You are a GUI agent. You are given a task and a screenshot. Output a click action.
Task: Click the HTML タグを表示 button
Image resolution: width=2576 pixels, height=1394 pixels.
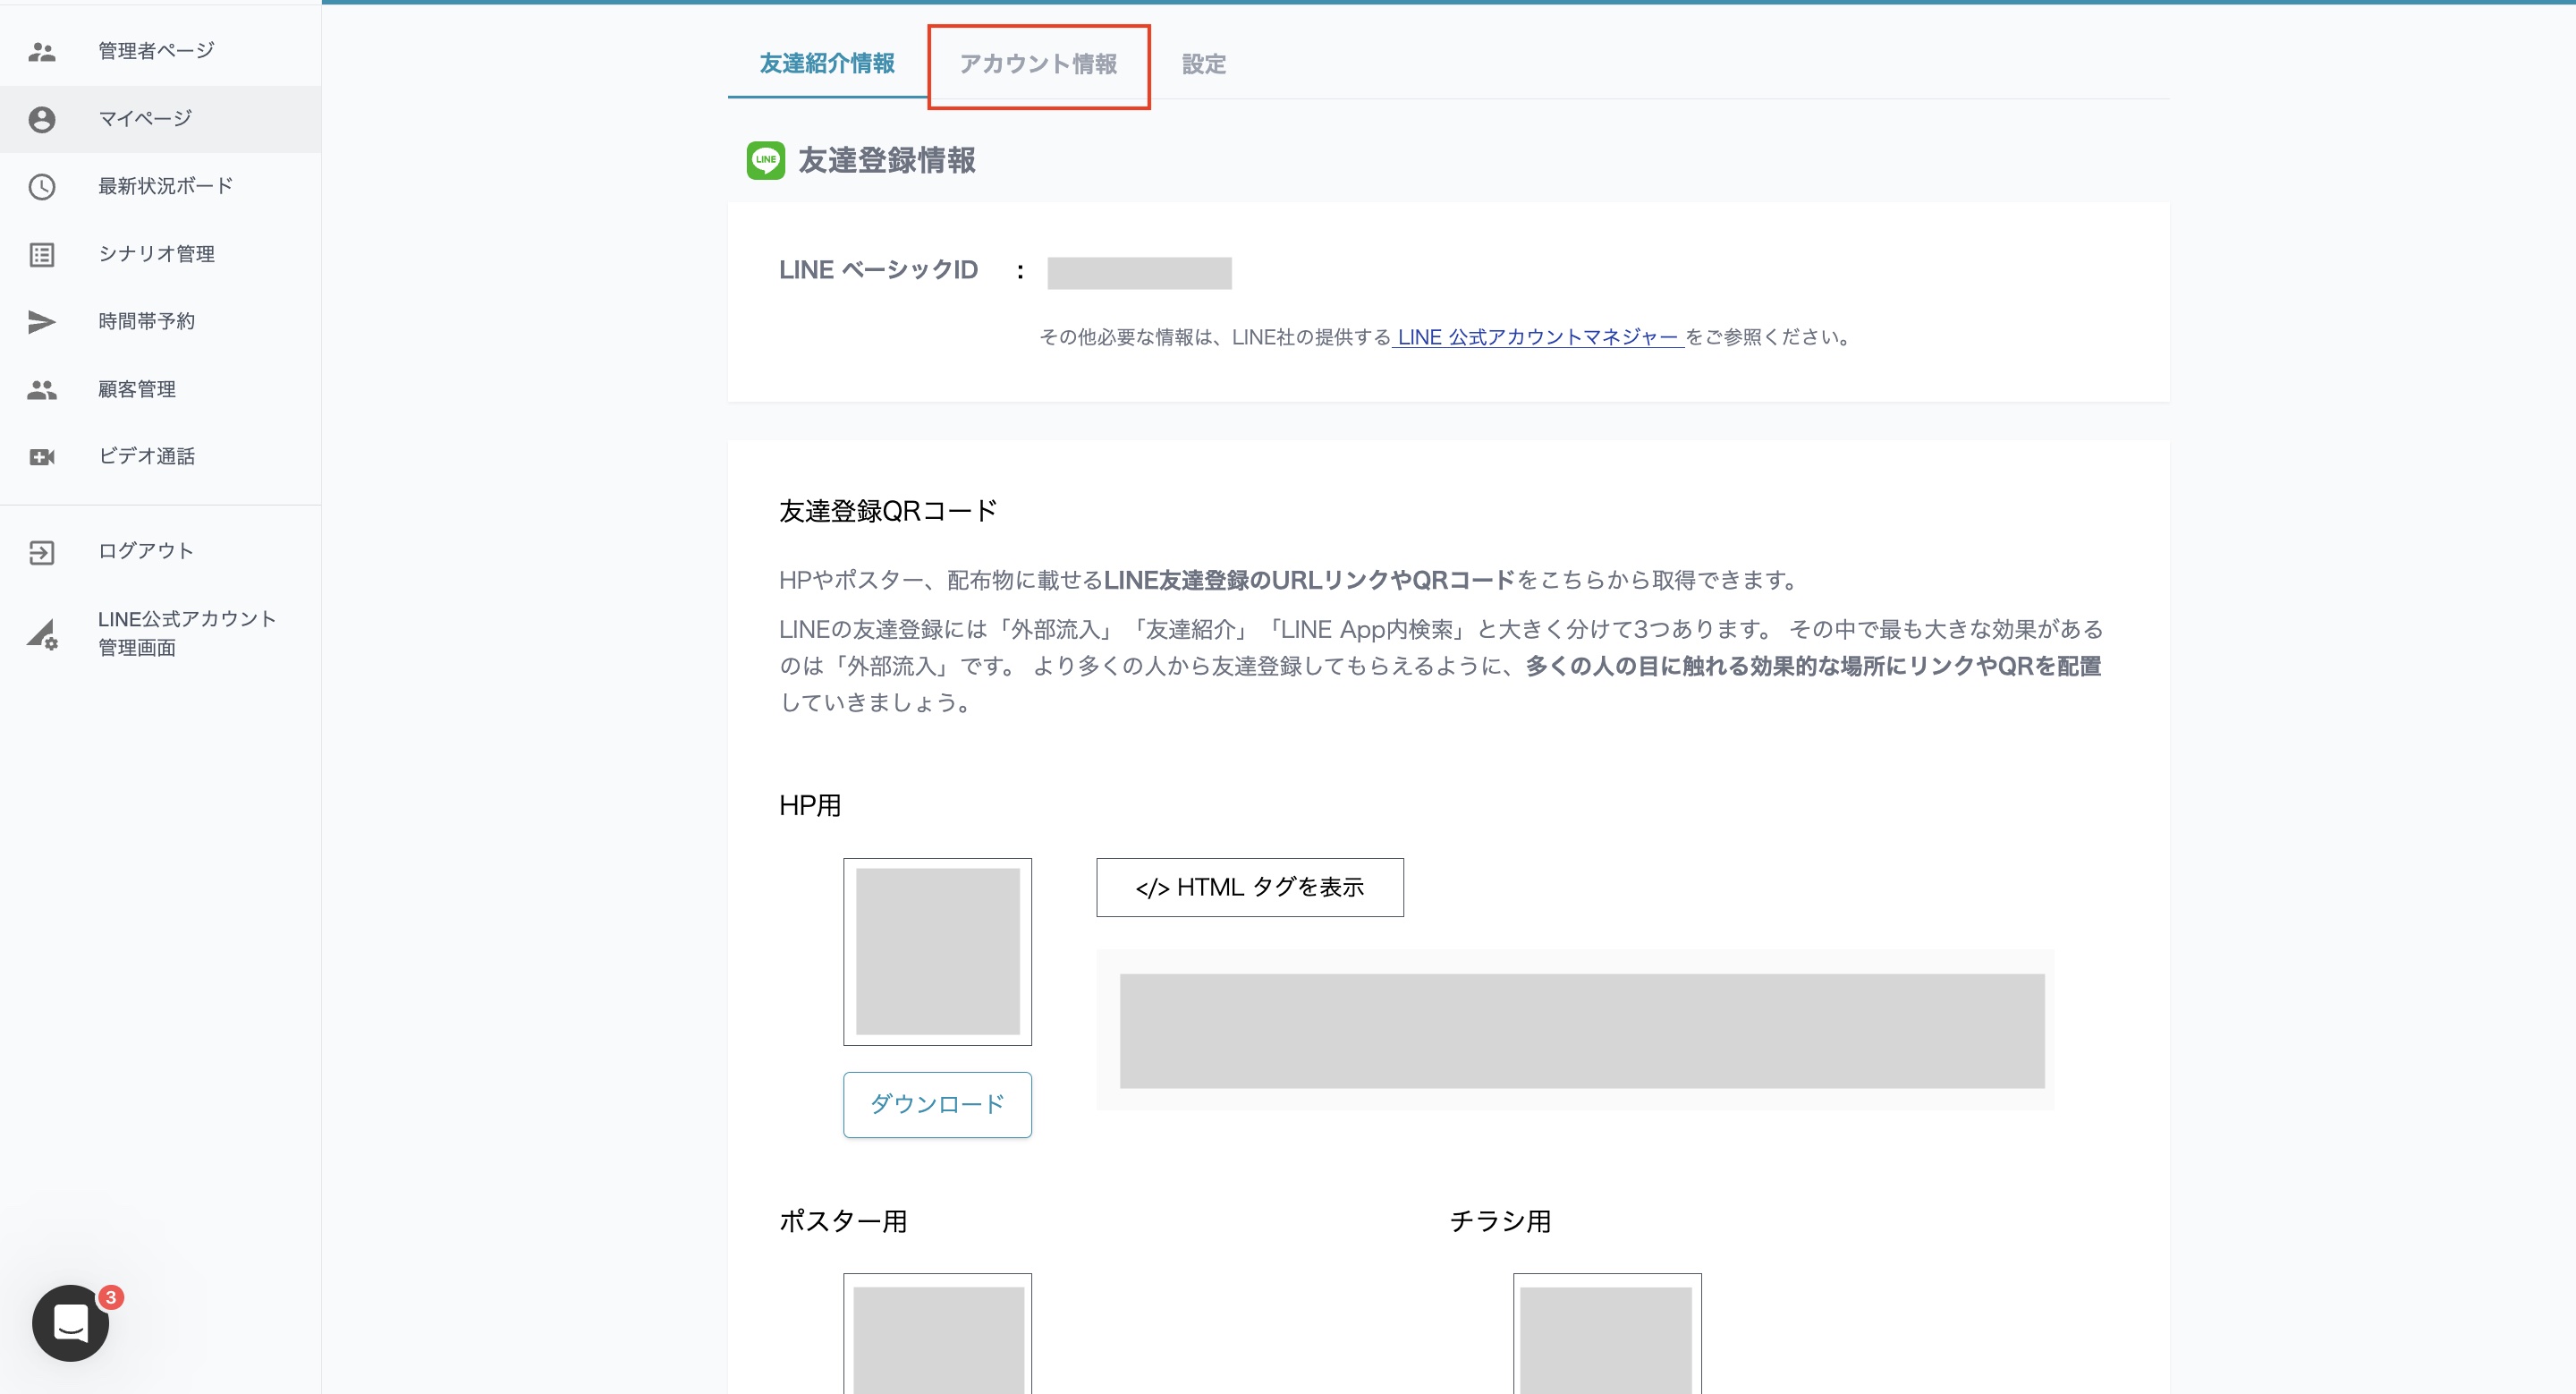click(x=1249, y=887)
